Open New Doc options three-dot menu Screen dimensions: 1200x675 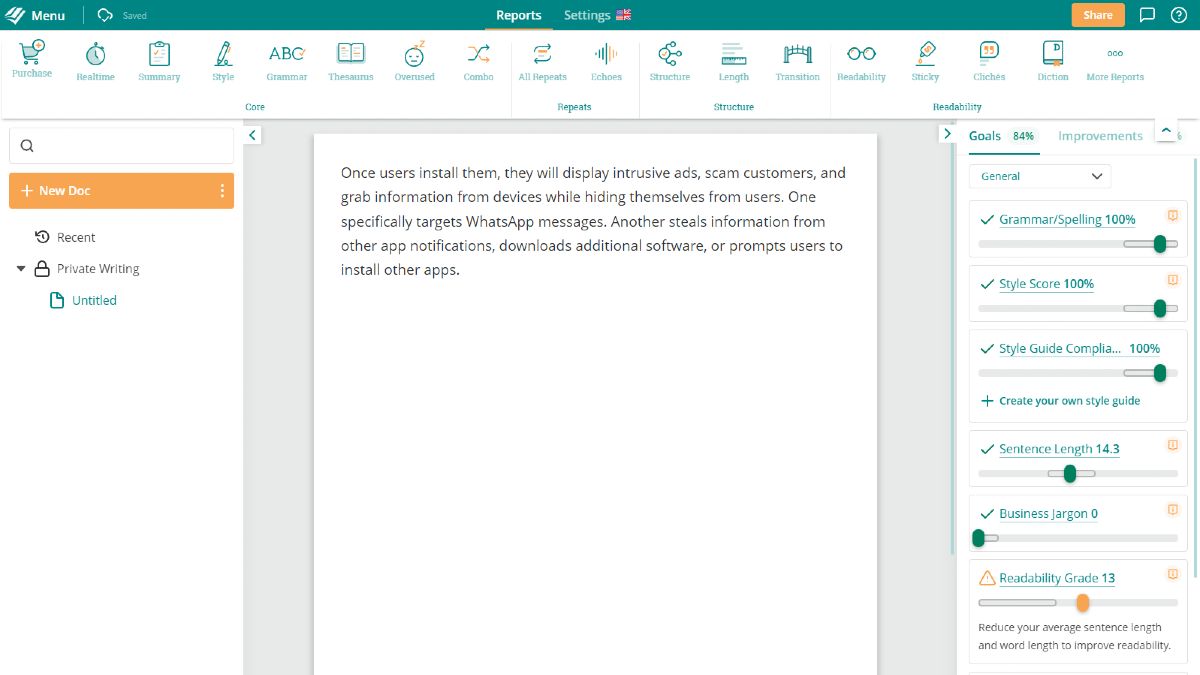pyautogui.click(x=222, y=191)
